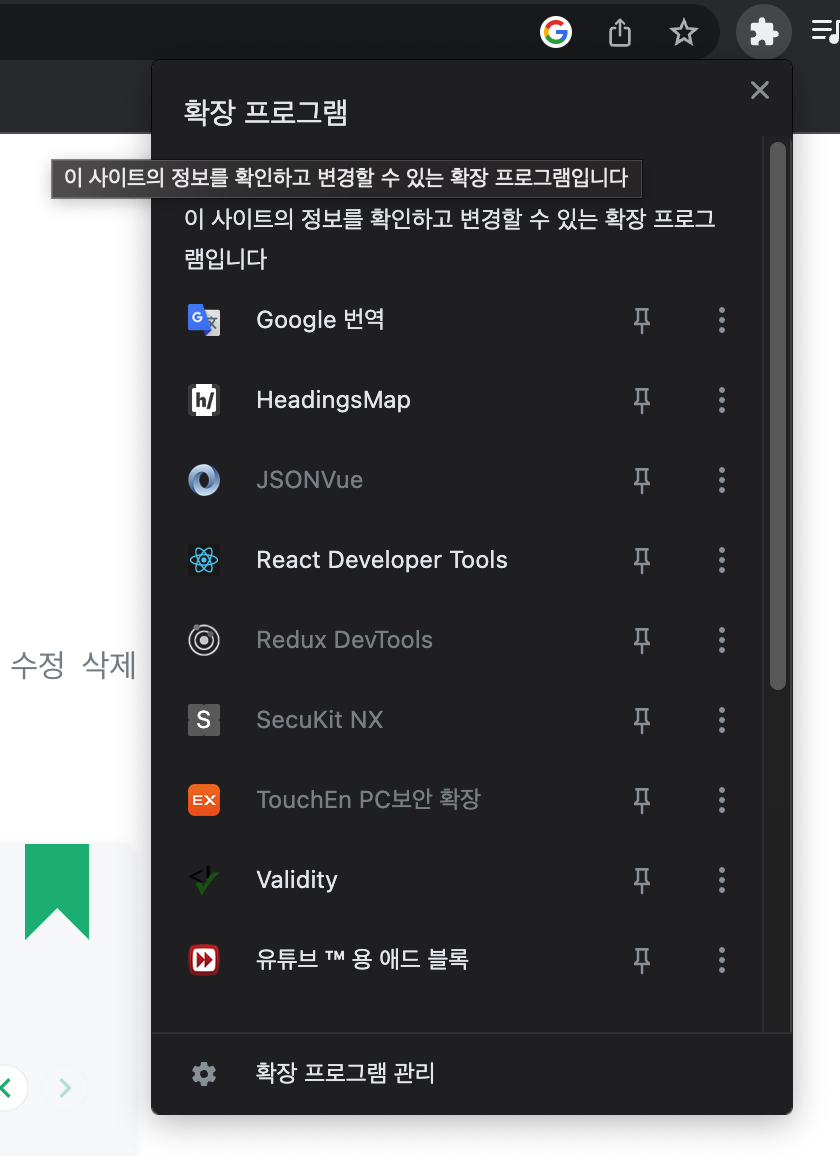
Task: Open more options for HeadingsMap
Action: coord(721,400)
